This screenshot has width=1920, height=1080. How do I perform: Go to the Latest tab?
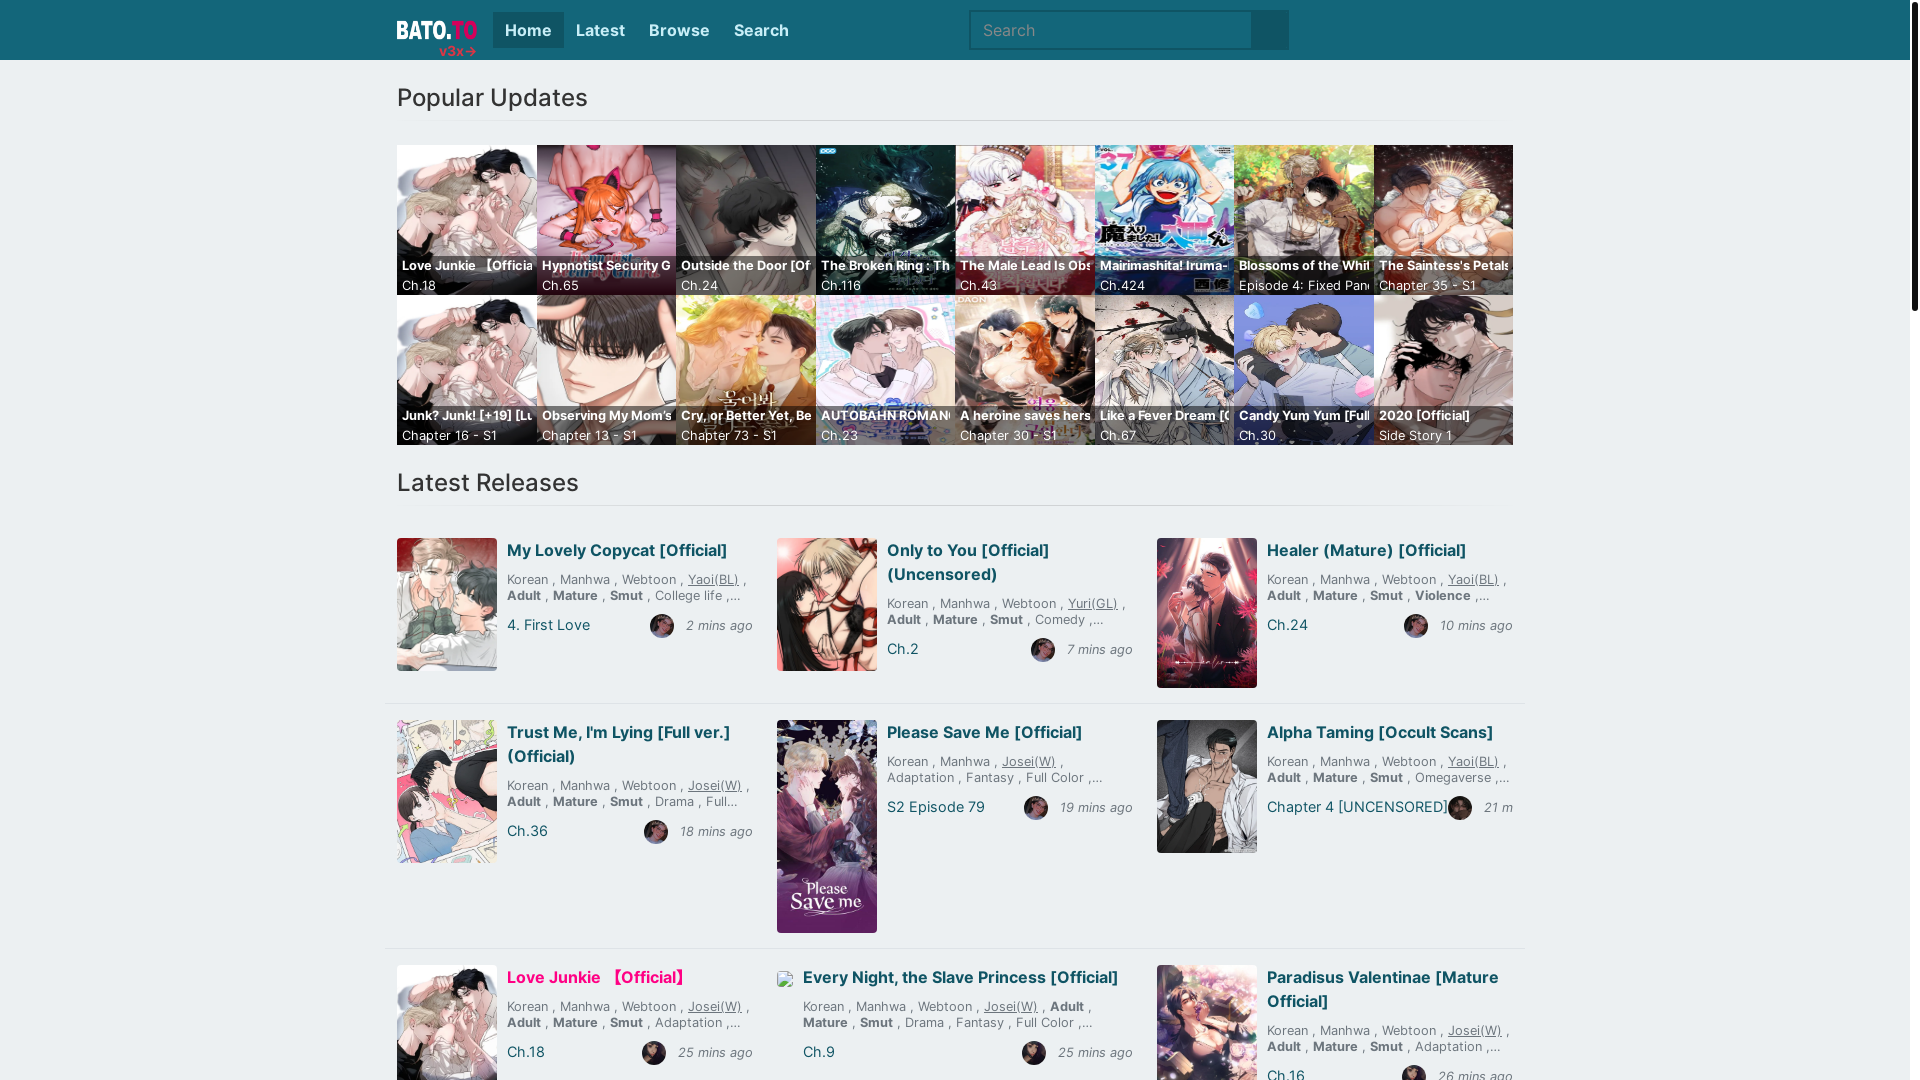click(600, 30)
